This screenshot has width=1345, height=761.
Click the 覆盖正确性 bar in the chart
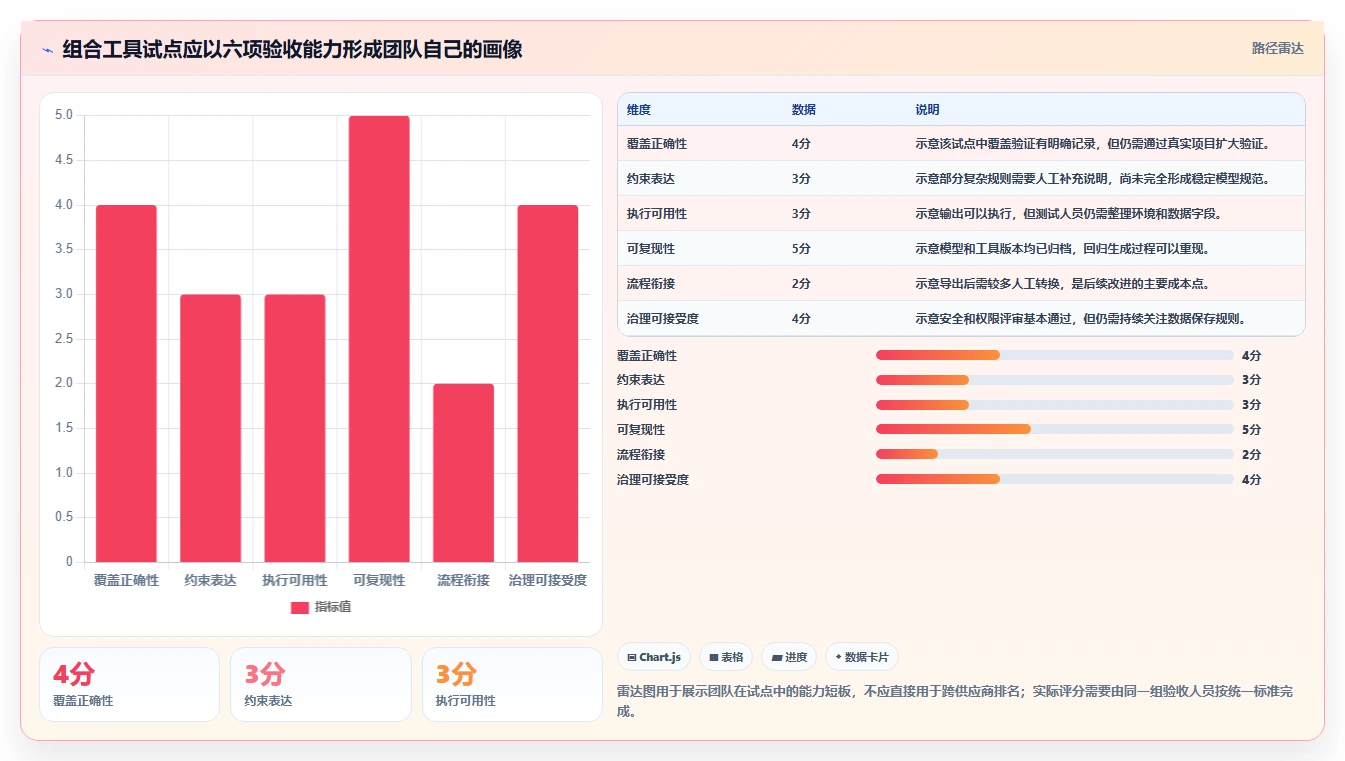[126, 383]
